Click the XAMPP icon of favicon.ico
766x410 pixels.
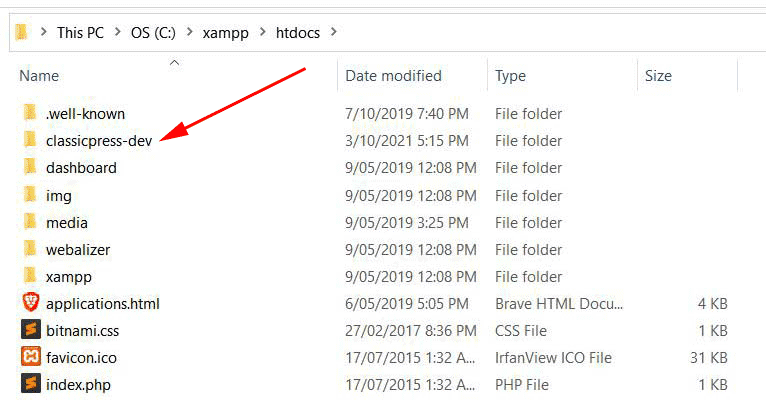[x=30, y=357]
